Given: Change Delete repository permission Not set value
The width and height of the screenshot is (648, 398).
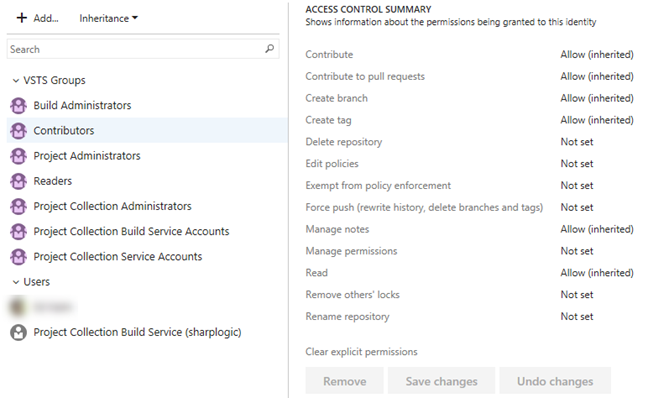Looking at the screenshot, I should point(577,142).
